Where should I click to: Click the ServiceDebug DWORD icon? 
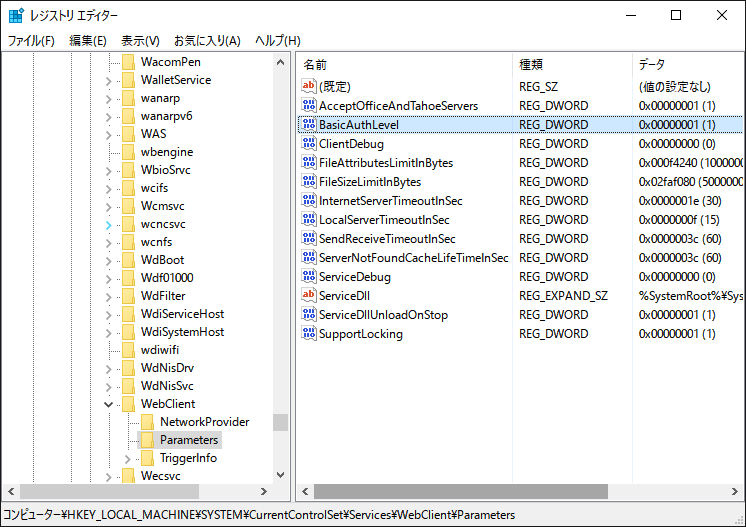point(309,277)
